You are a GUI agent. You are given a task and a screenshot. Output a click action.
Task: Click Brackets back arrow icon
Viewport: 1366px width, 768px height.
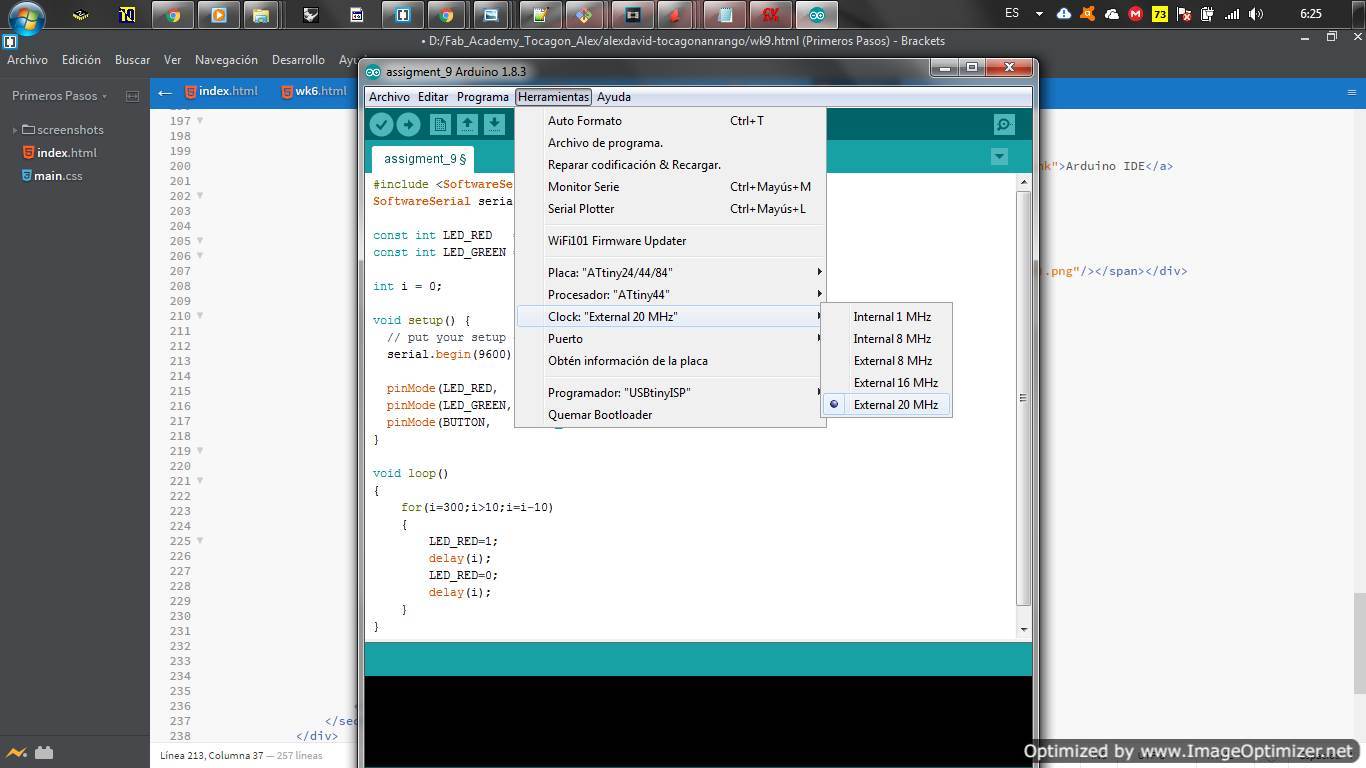pyautogui.click(x=165, y=93)
